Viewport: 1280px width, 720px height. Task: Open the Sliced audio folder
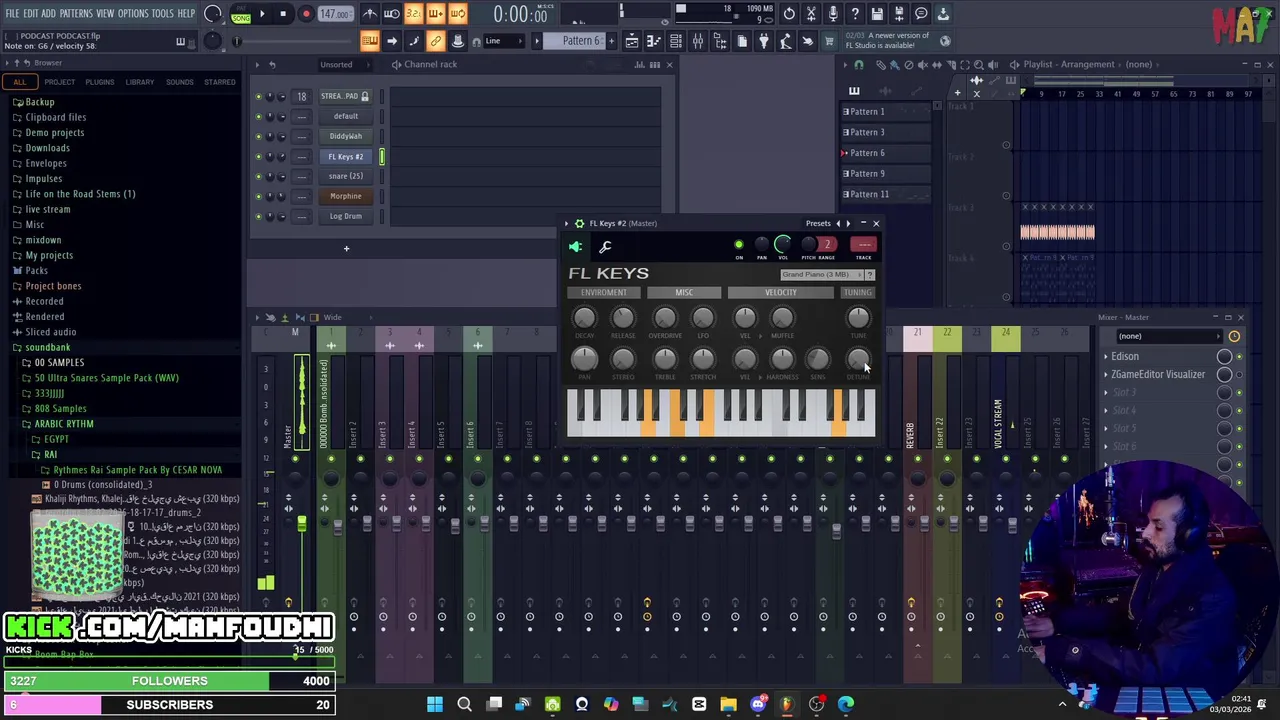[x=50, y=332]
